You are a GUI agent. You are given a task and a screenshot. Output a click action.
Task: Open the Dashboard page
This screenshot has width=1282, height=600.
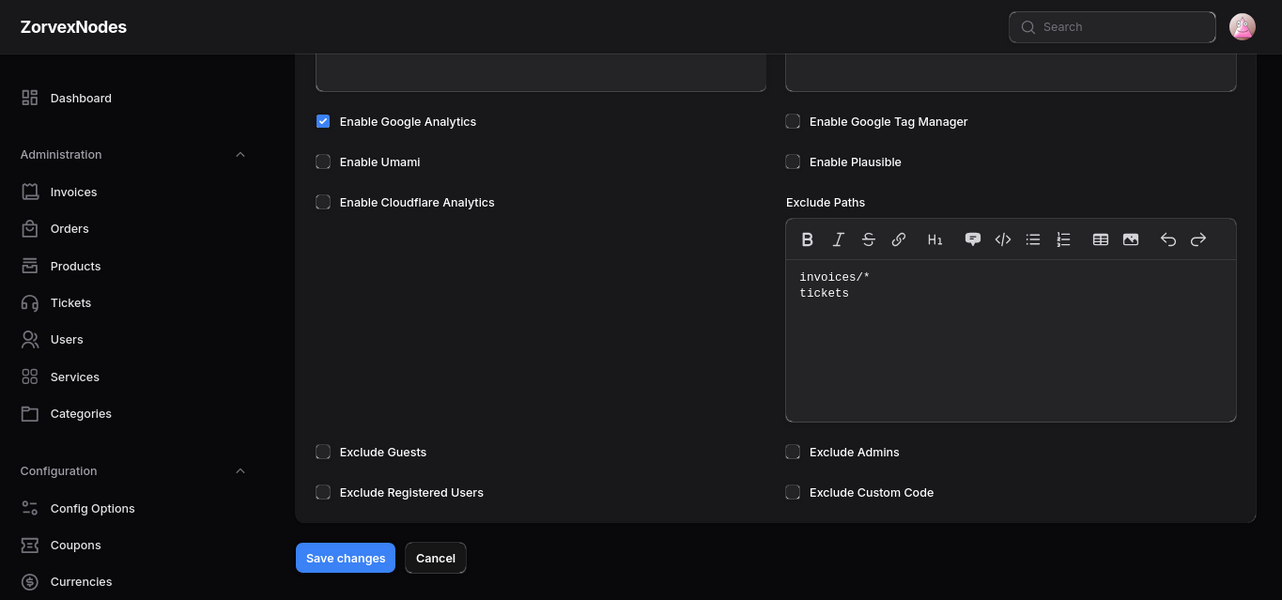point(81,98)
